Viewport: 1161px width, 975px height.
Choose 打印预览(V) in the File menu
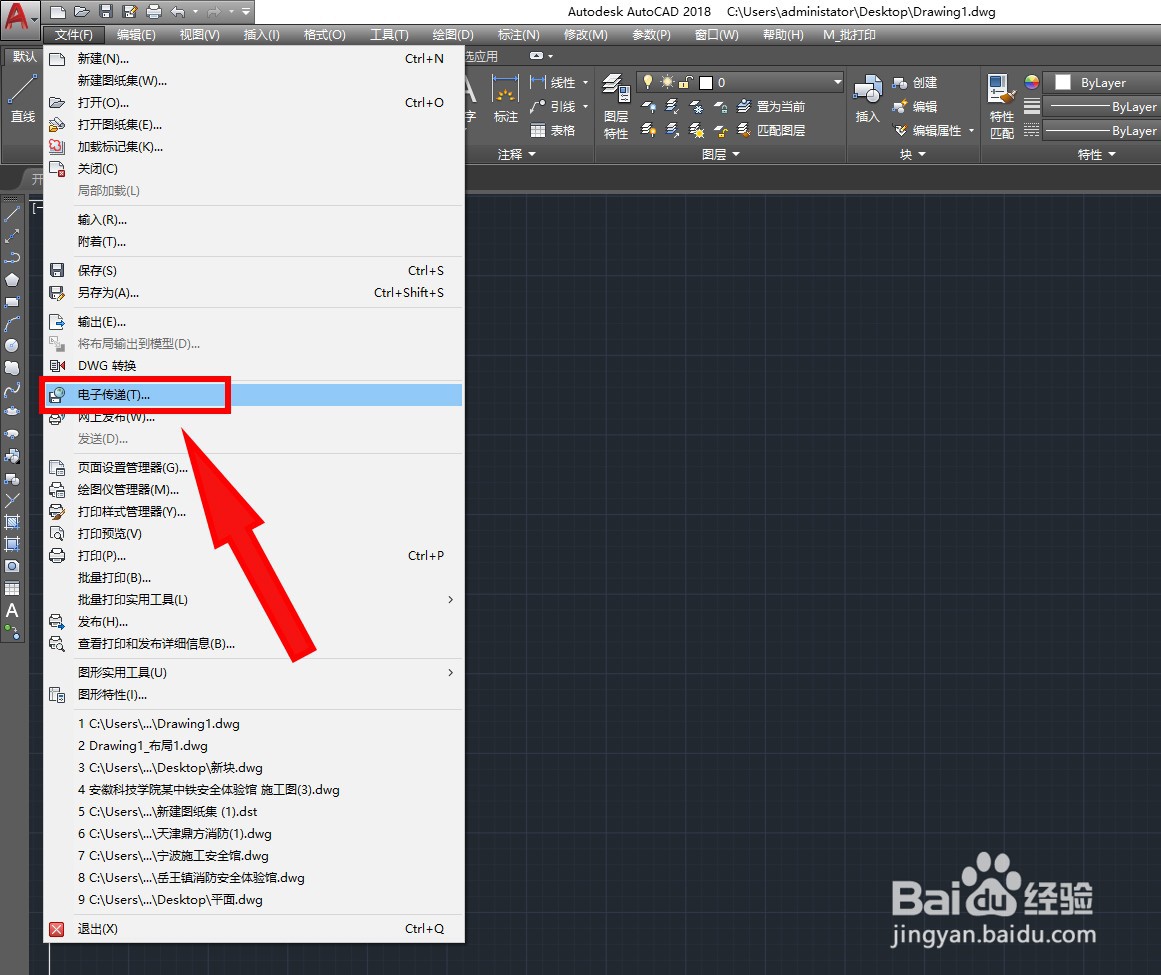coord(254,534)
